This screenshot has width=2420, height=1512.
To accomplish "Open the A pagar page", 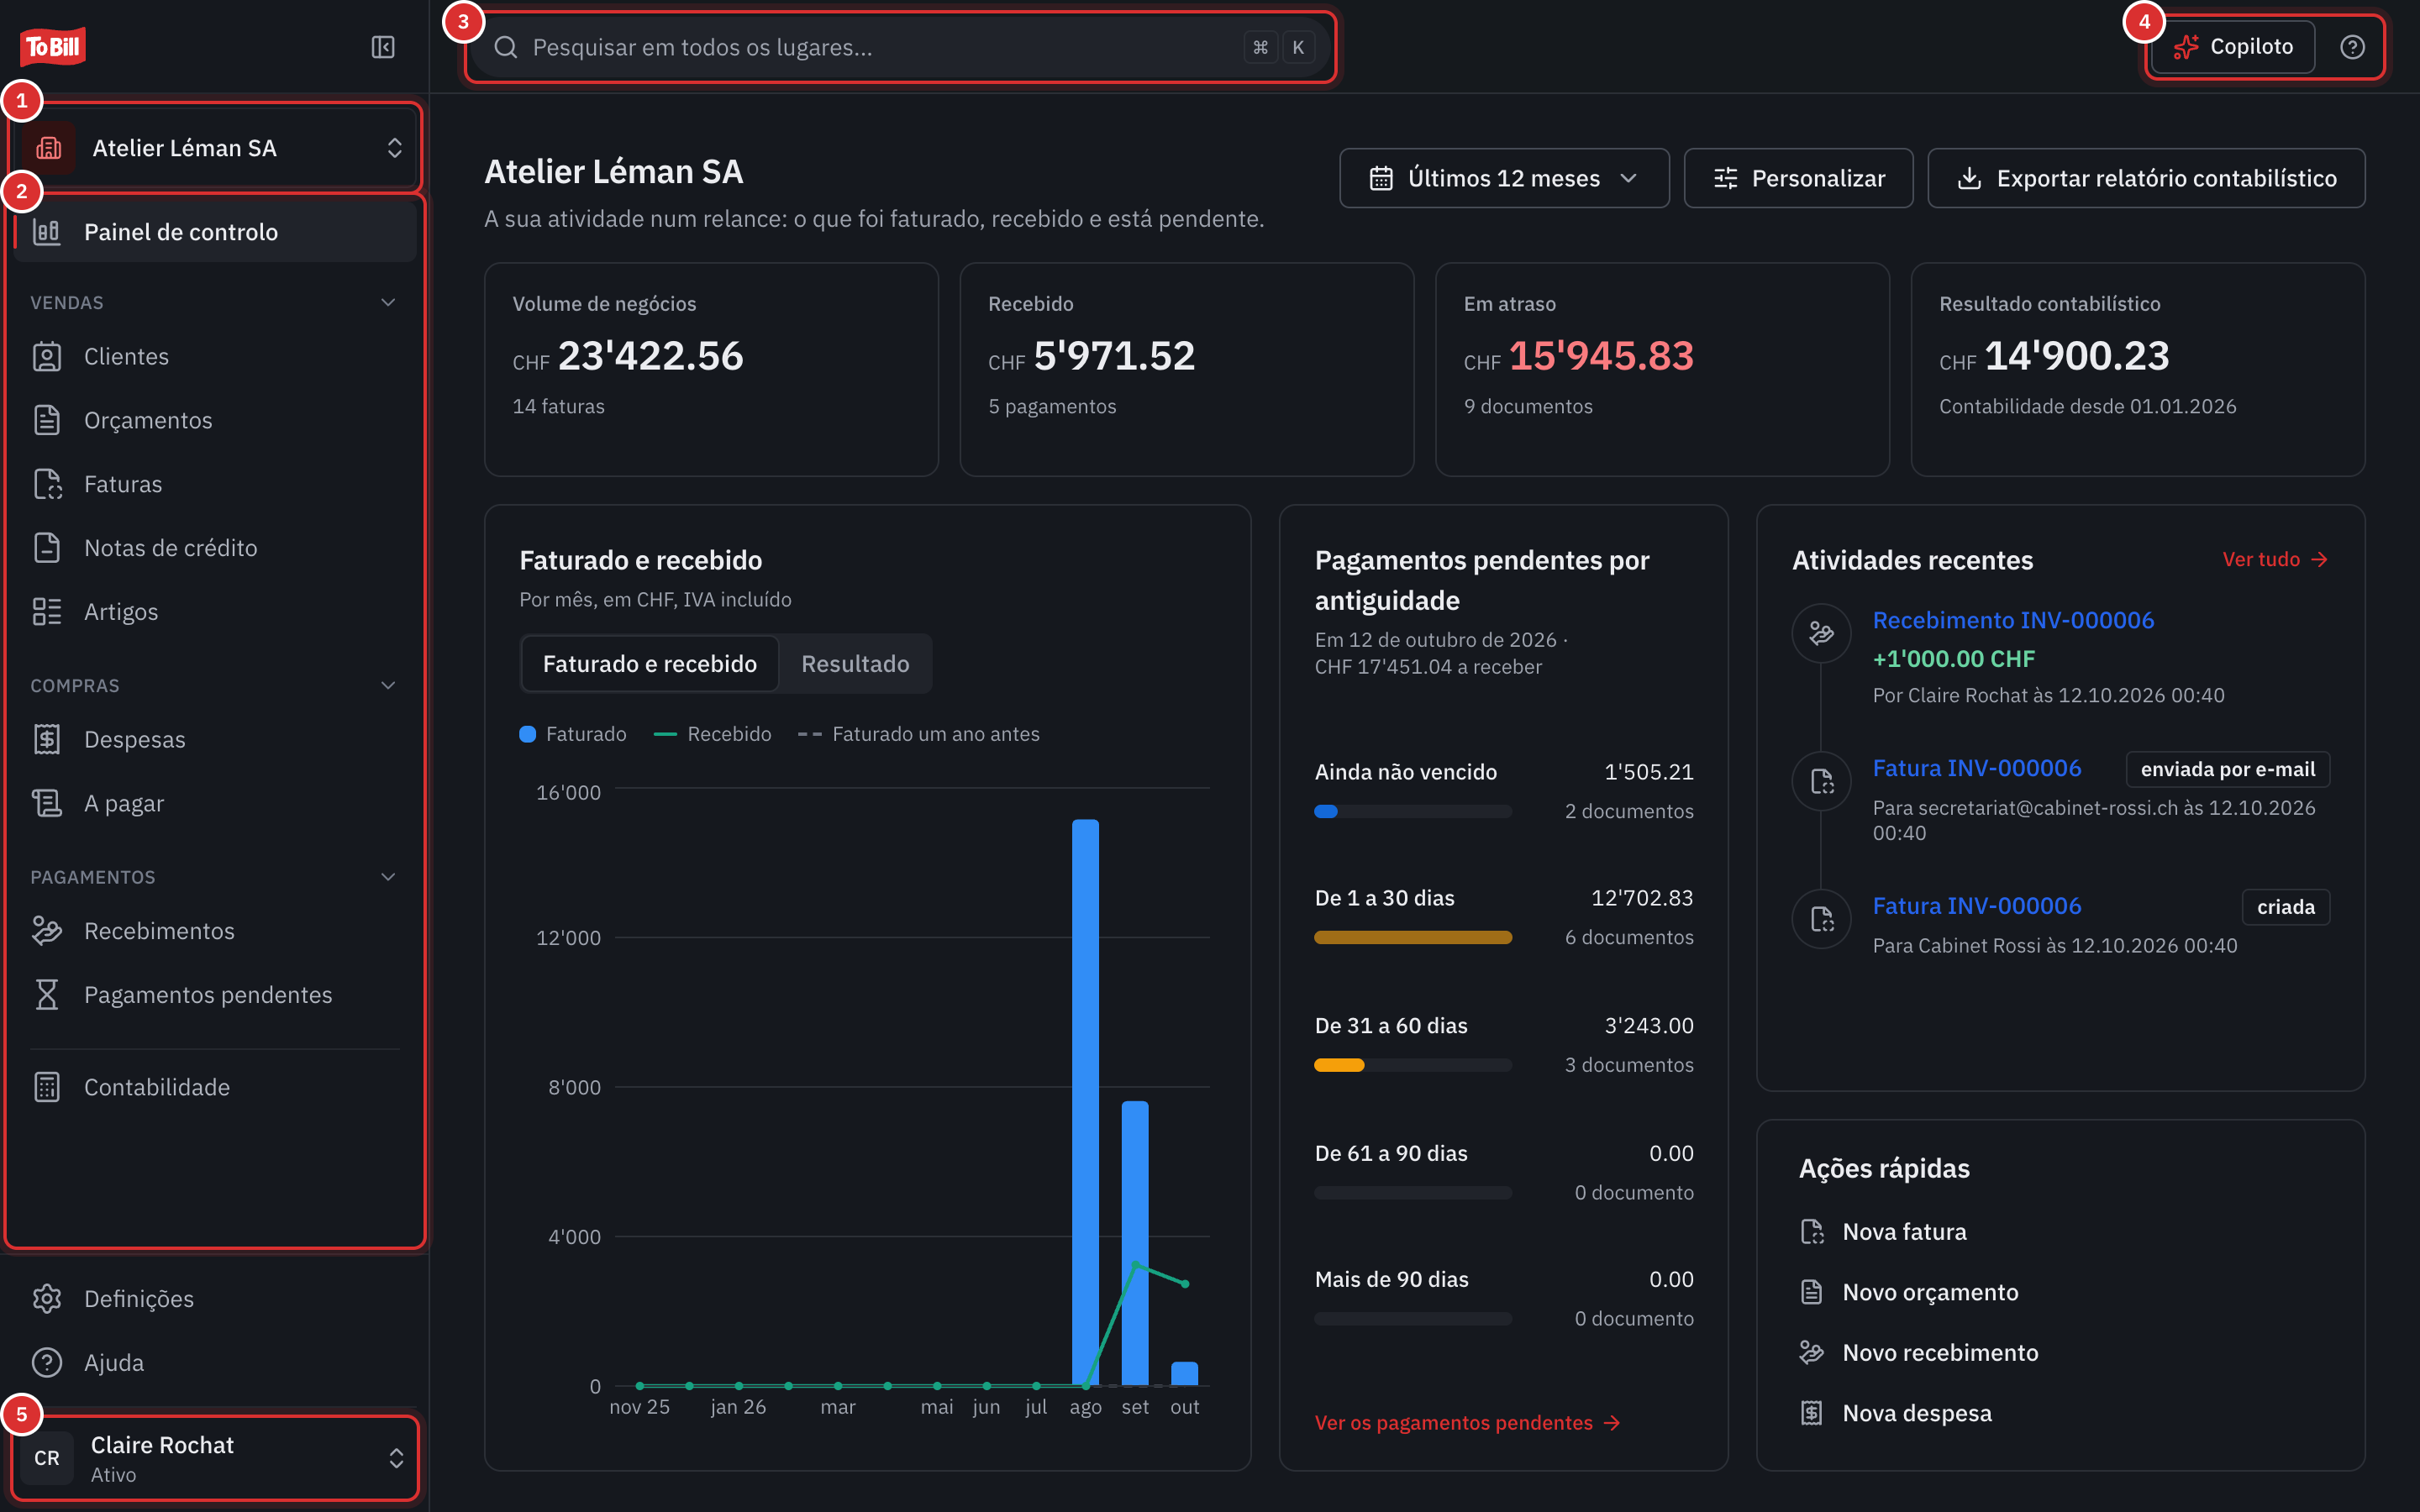I will tap(215, 804).
